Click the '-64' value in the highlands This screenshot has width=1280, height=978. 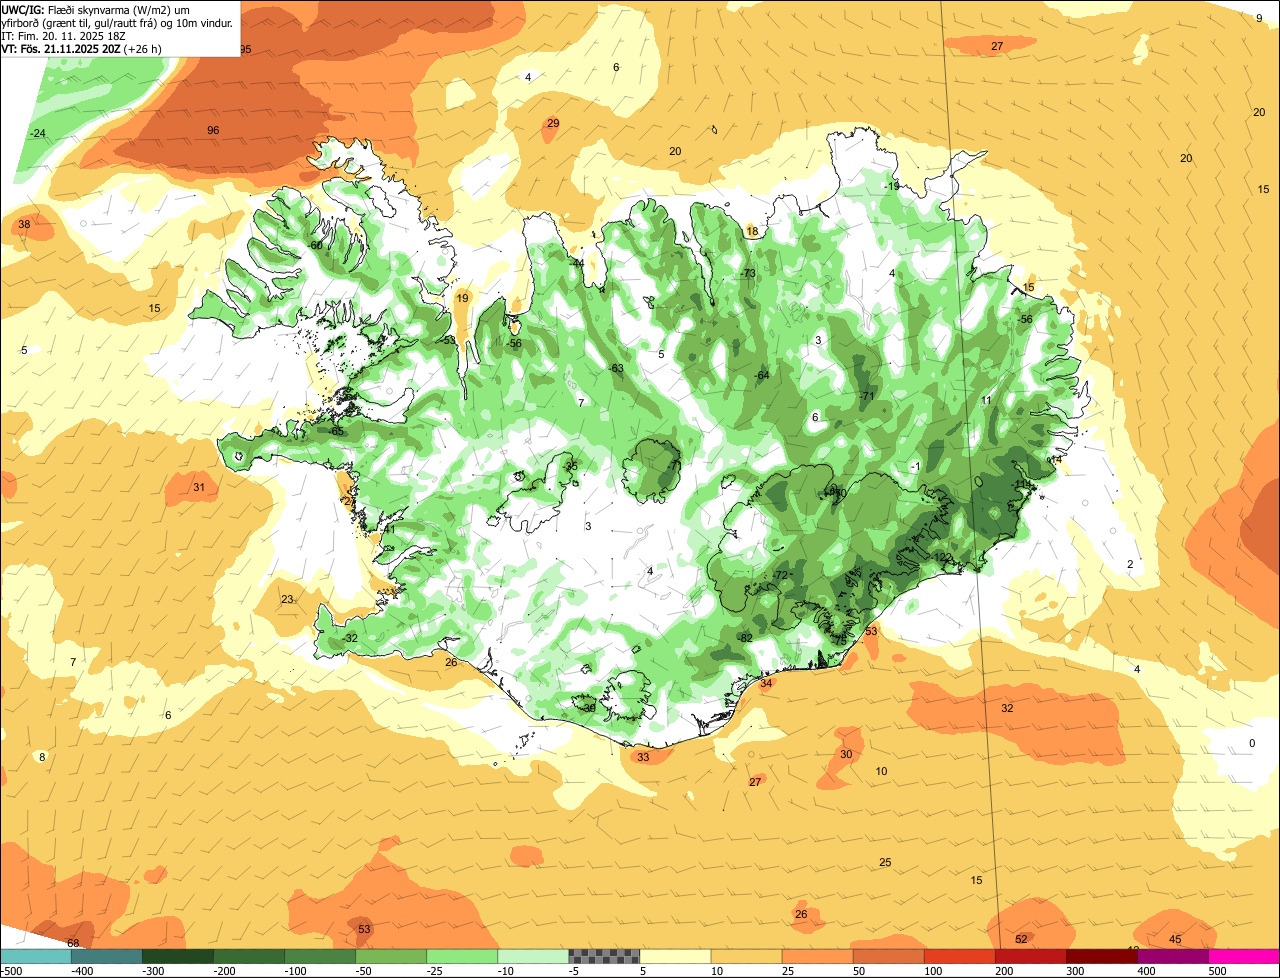(763, 375)
